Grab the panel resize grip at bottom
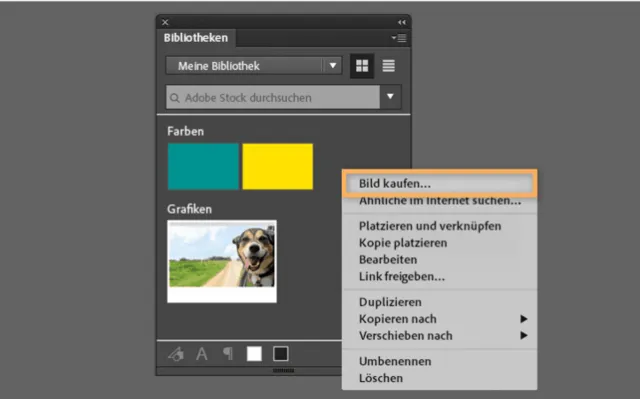 click(283, 370)
